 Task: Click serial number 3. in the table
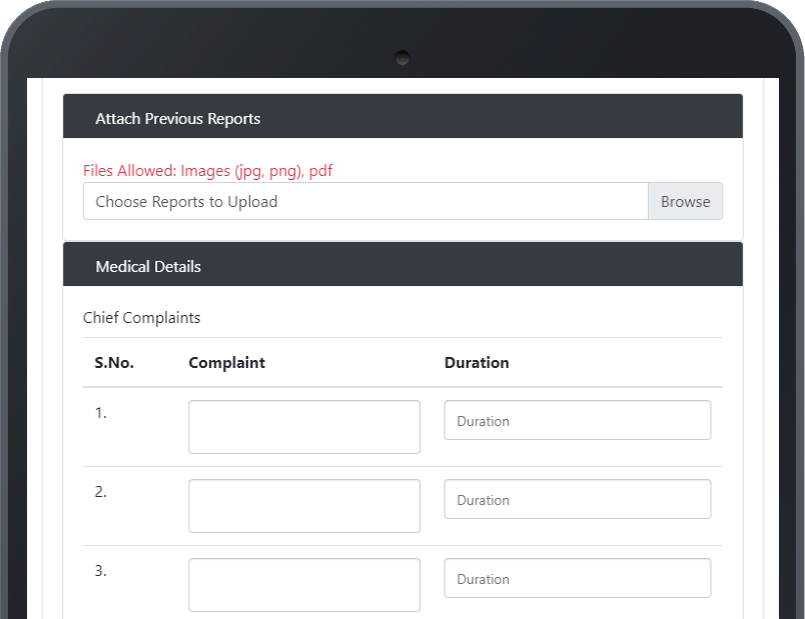(x=101, y=571)
